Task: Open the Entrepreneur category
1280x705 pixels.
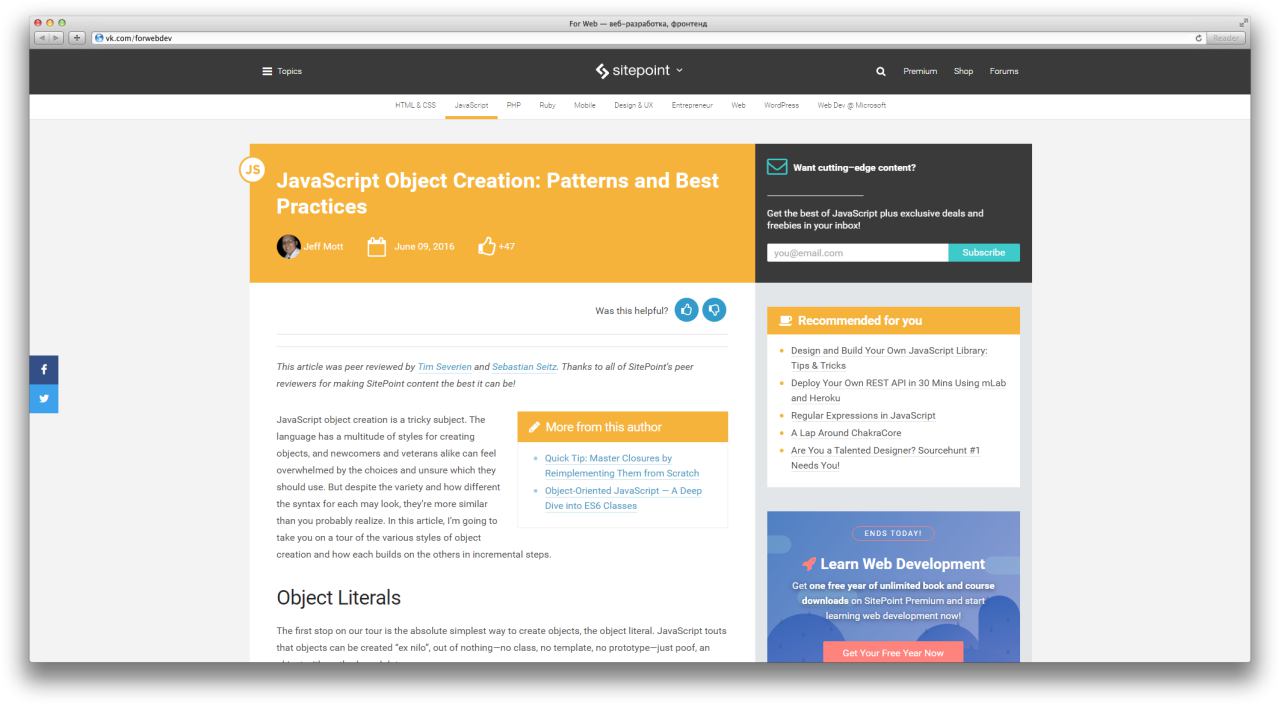Action: coord(692,105)
